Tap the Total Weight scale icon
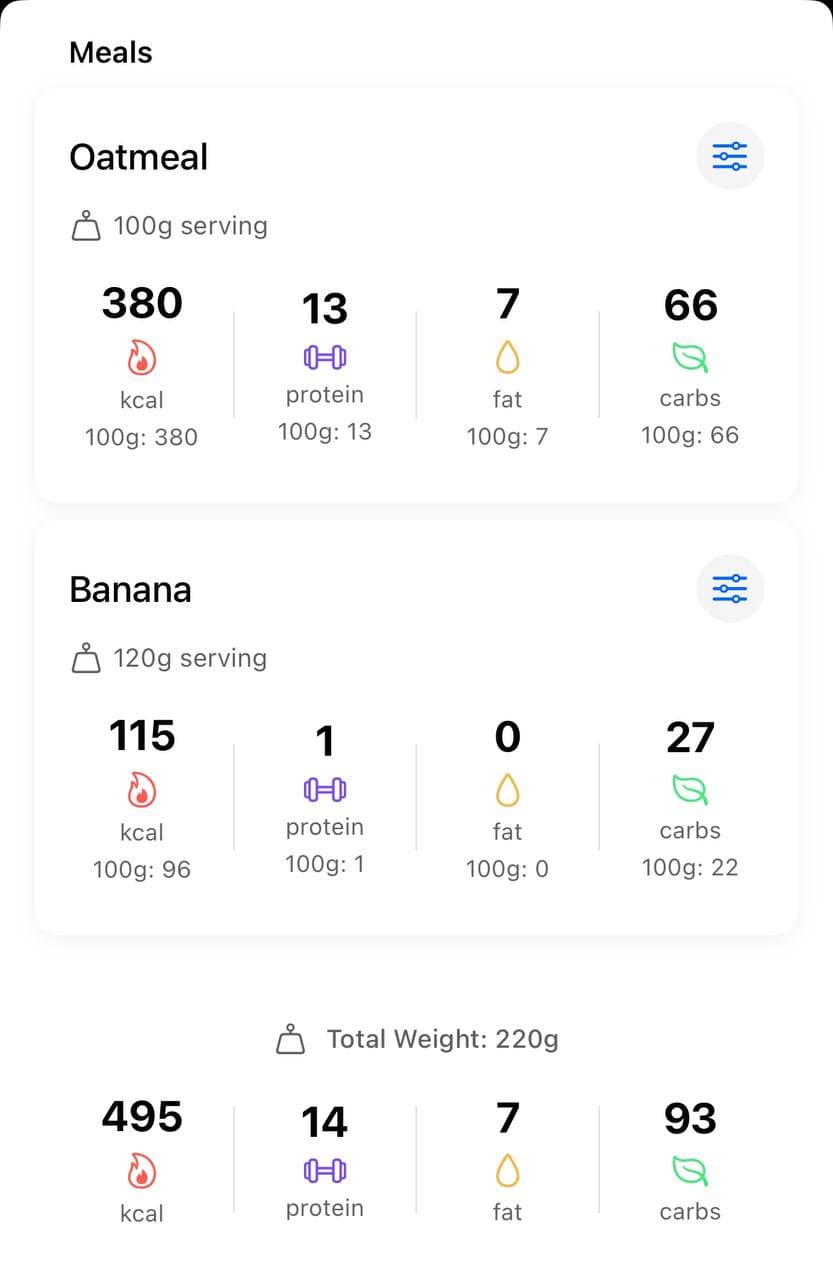The width and height of the screenshot is (833, 1280). (x=290, y=1039)
